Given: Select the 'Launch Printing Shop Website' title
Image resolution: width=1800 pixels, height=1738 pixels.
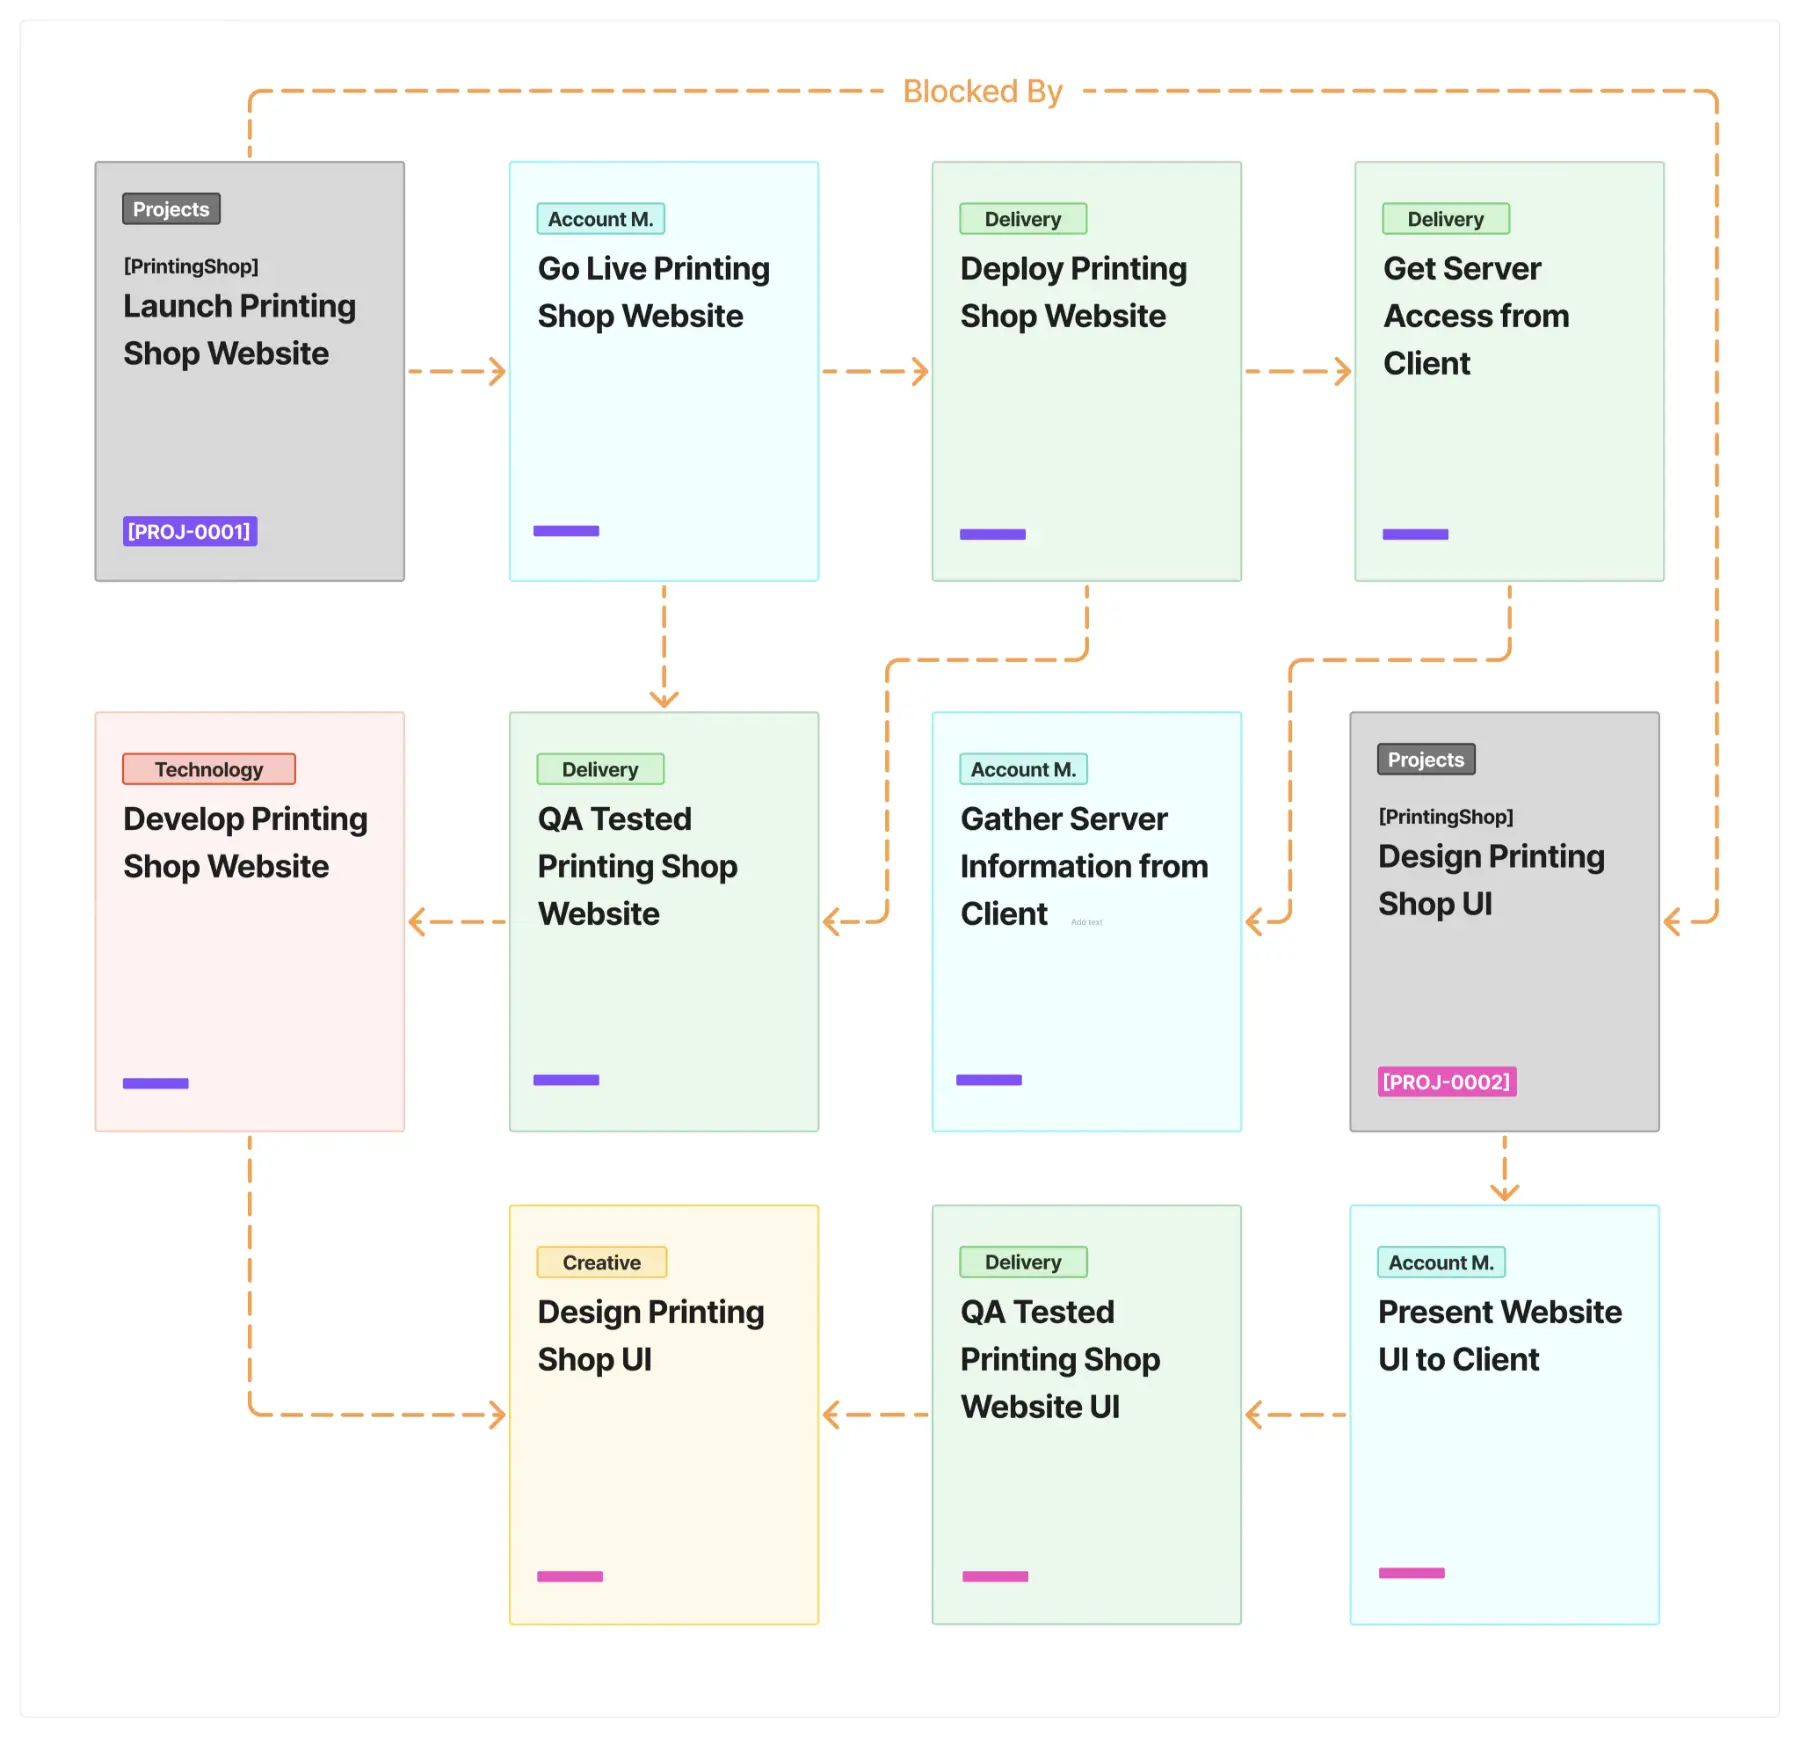Looking at the screenshot, I should pos(239,329).
